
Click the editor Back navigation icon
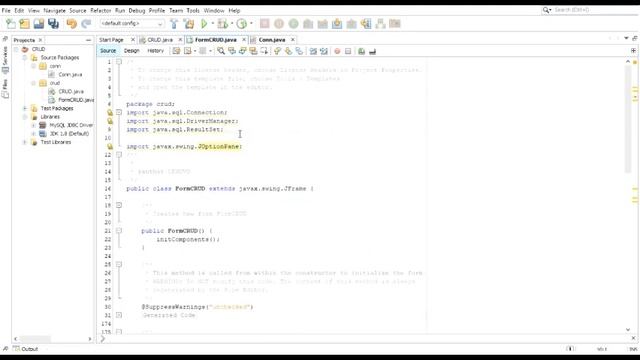point(187,51)
